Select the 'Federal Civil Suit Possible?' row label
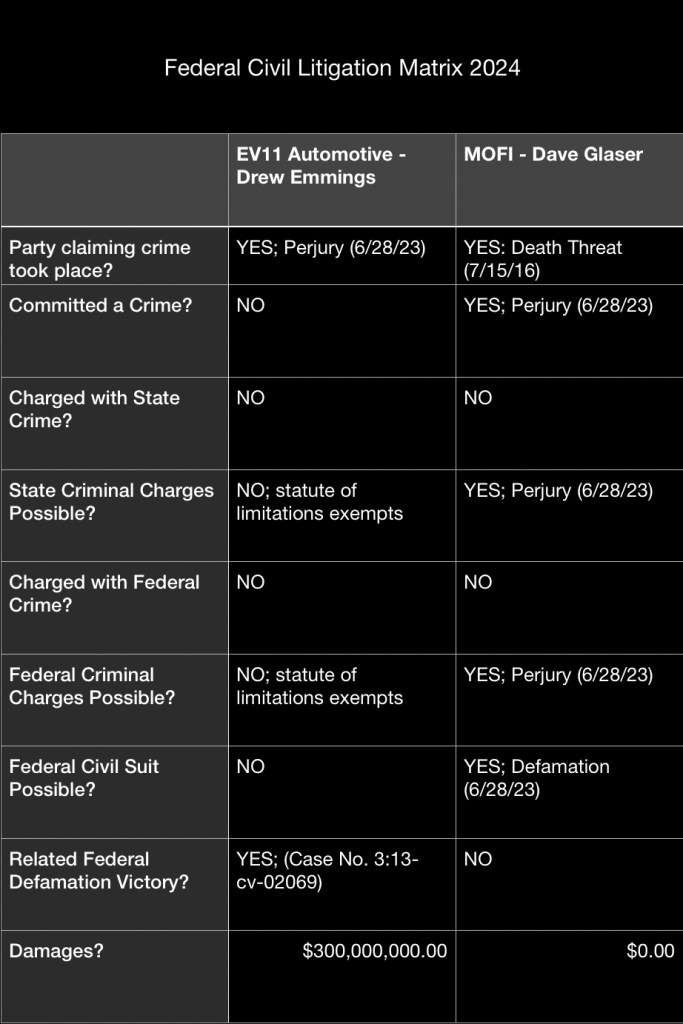 point(84,778)
